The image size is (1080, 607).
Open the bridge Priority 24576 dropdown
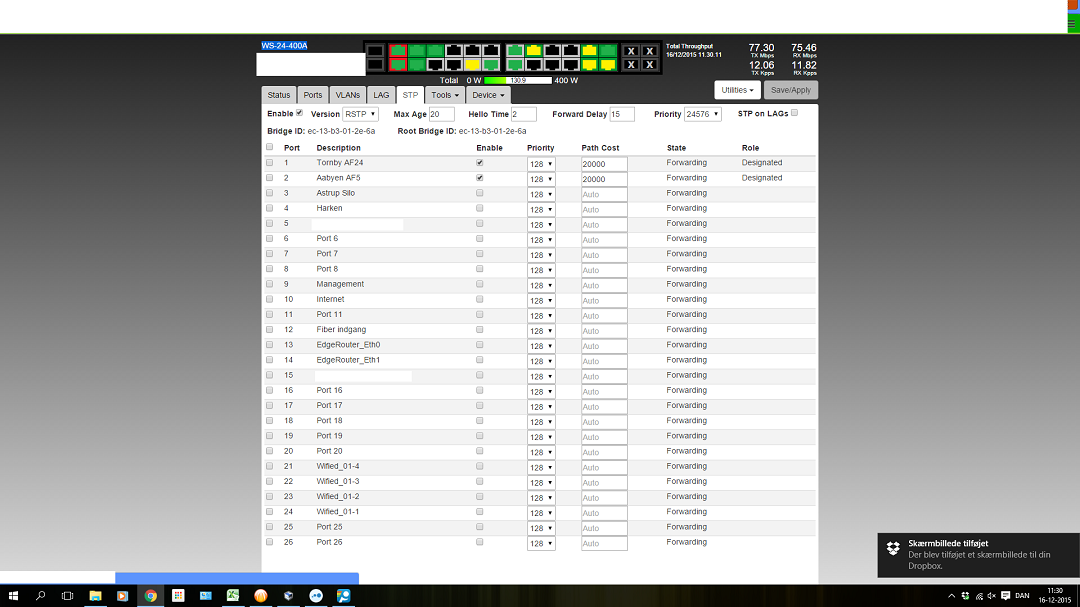[x=703, y=114]
